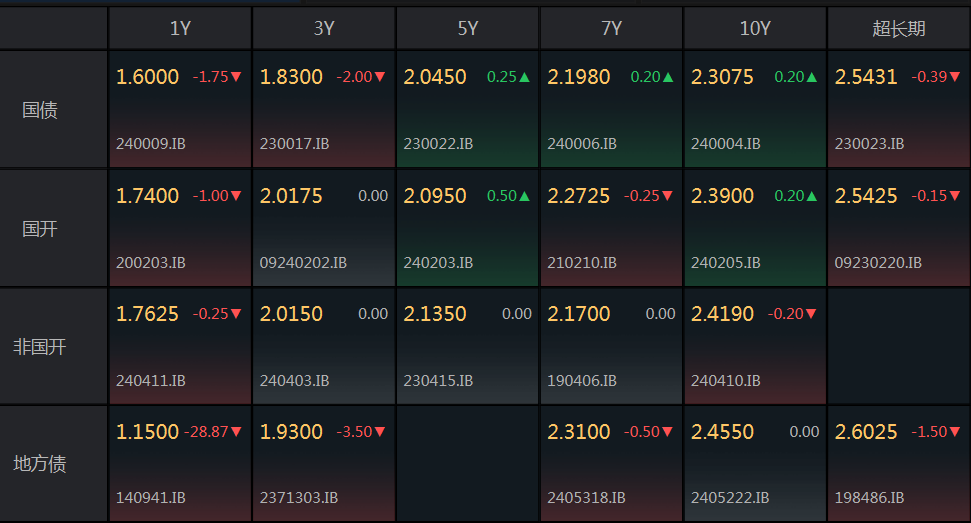Viewport: 971px width, 523px height.
Task: Click the red down arrow beside -3.50
Action: pos(380,432)
